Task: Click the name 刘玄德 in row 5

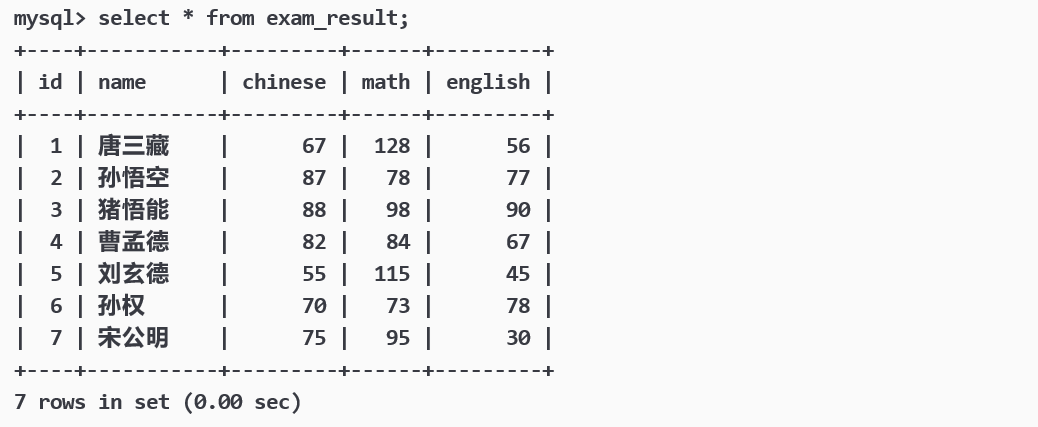Action: (x=133, y=274)
